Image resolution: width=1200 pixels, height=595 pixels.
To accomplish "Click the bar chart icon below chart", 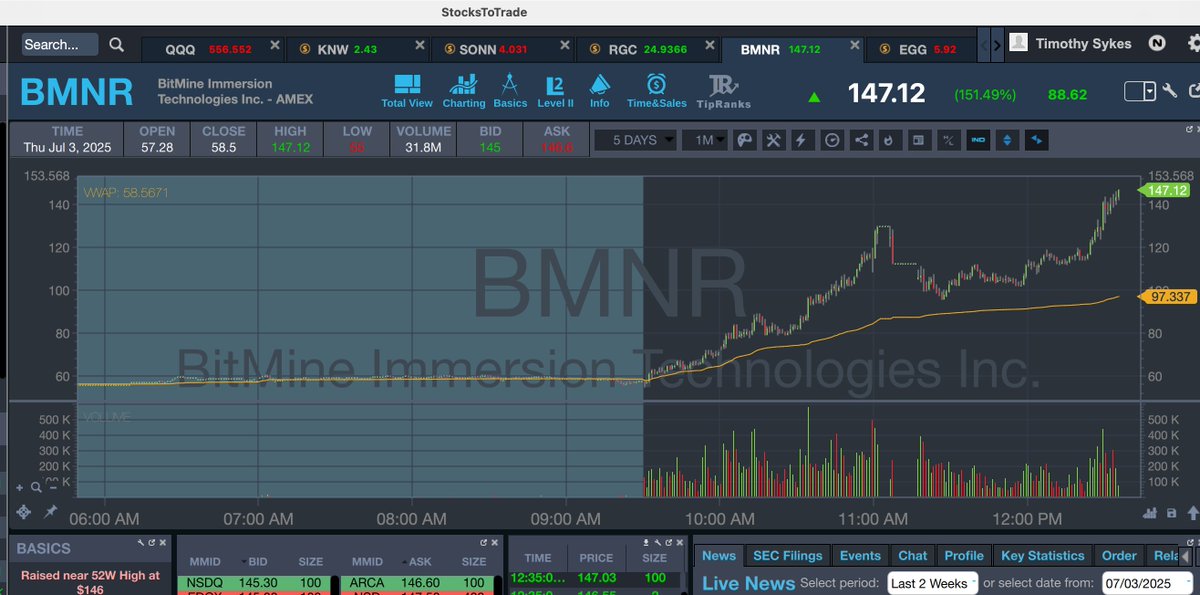I will pos(1152,513).
